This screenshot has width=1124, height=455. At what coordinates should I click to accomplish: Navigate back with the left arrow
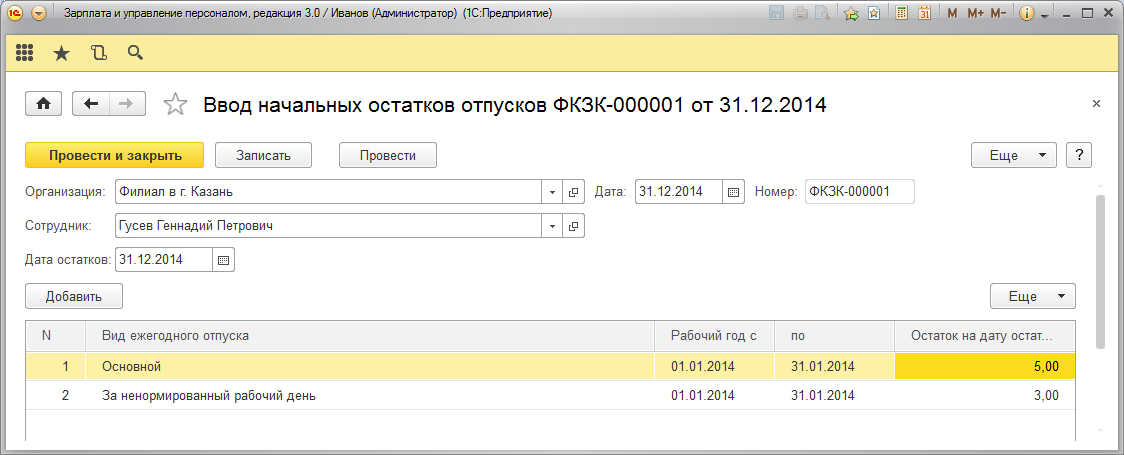91,104
